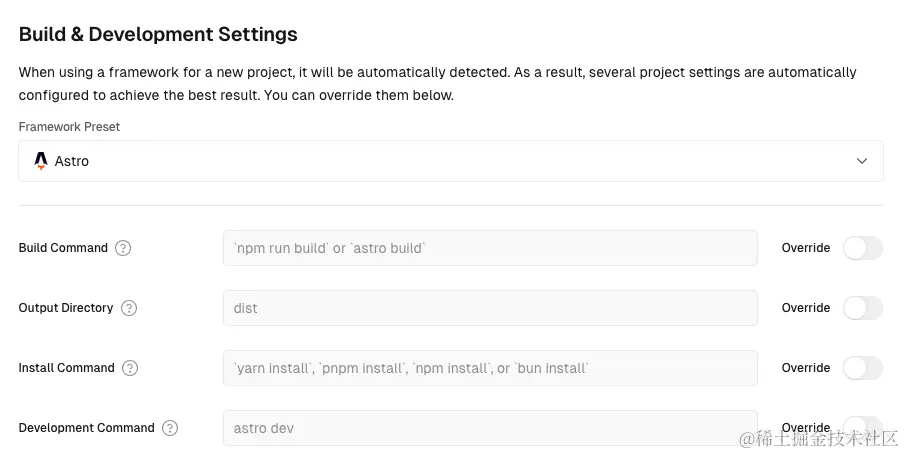Toggle the Build Command override switch
The width and height of the screenshot is (905, 455).
862,248
